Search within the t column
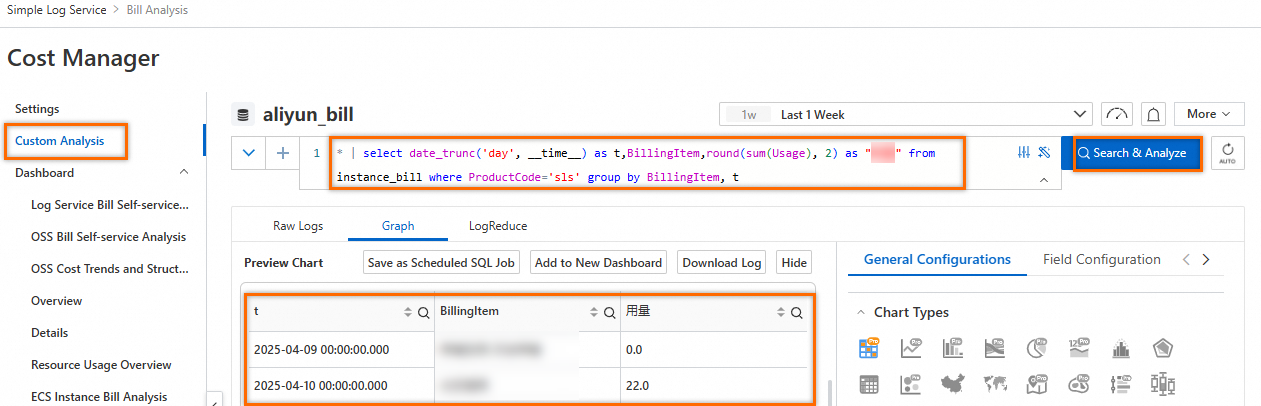This screenshot has height=406, width=1261. pyautogui.click(x=423, y=313)
